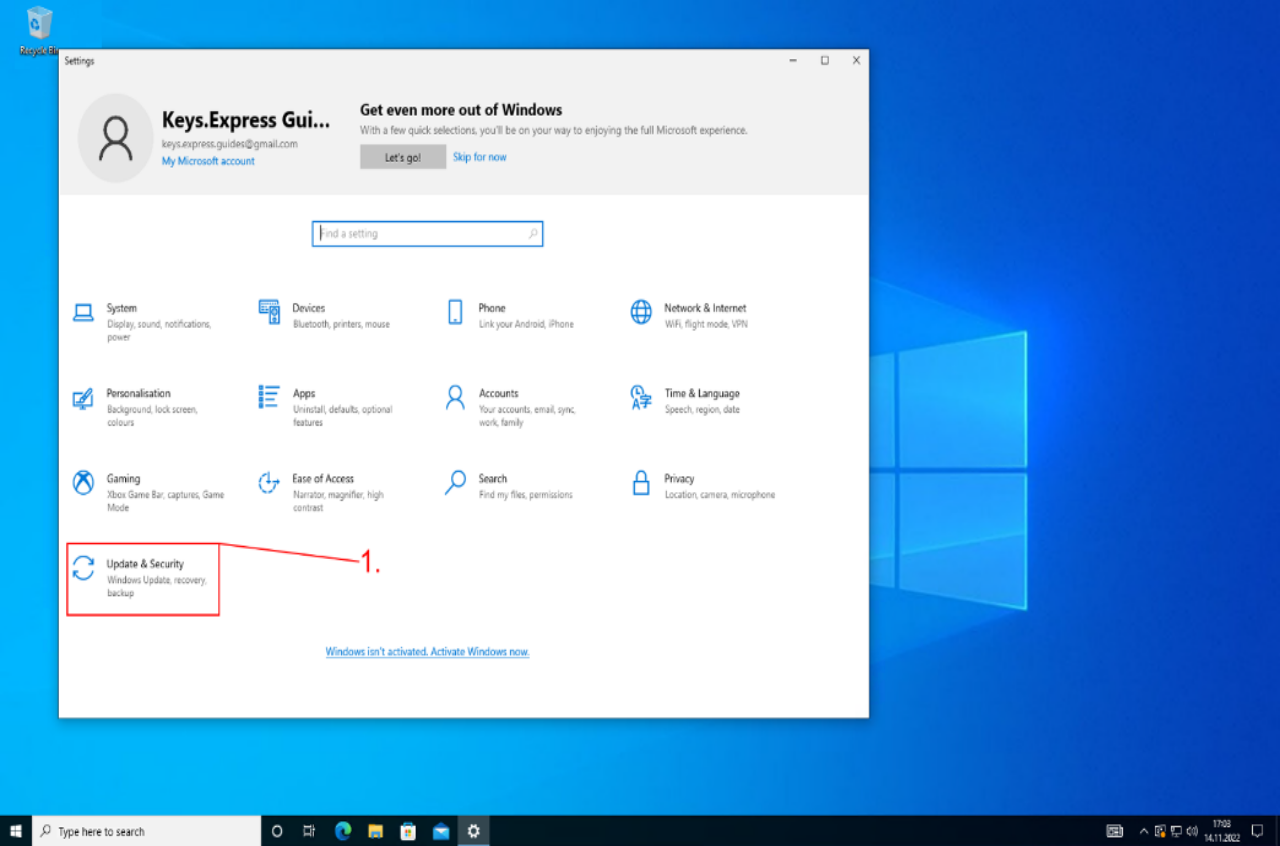Focus the Find a setting search box
Viewport: 1280px width, 846px height.
[425, 234]
